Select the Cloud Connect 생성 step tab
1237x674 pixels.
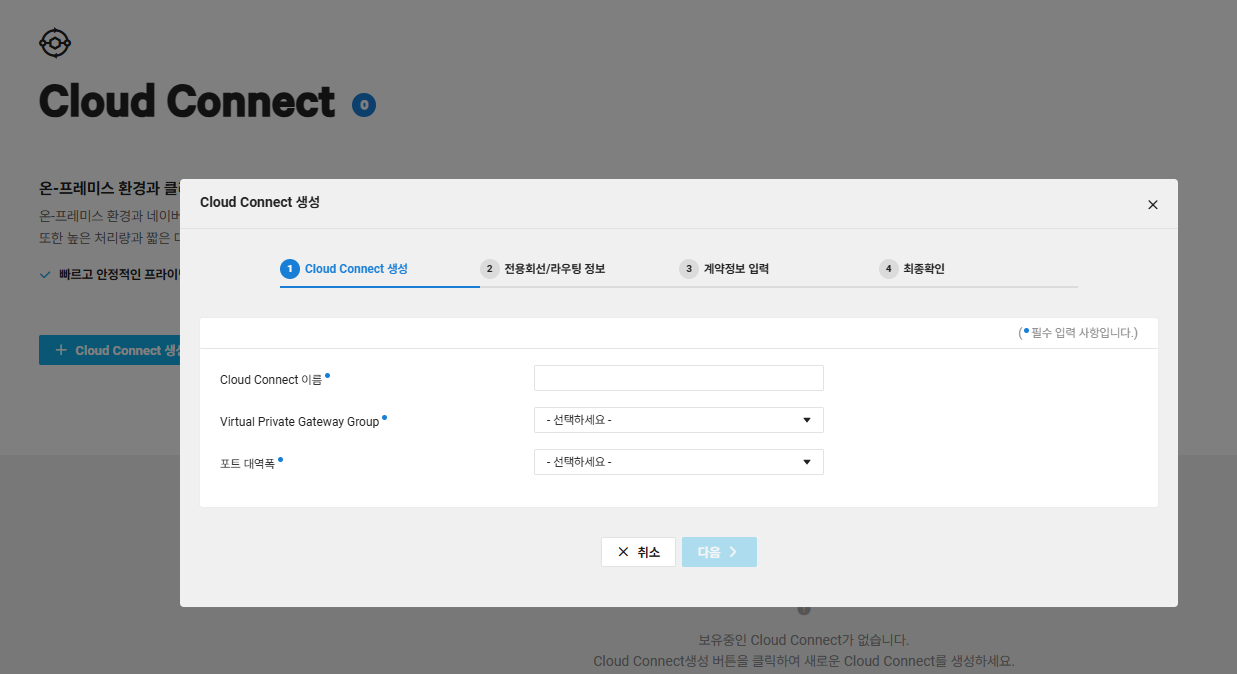[x=345, y=269]
